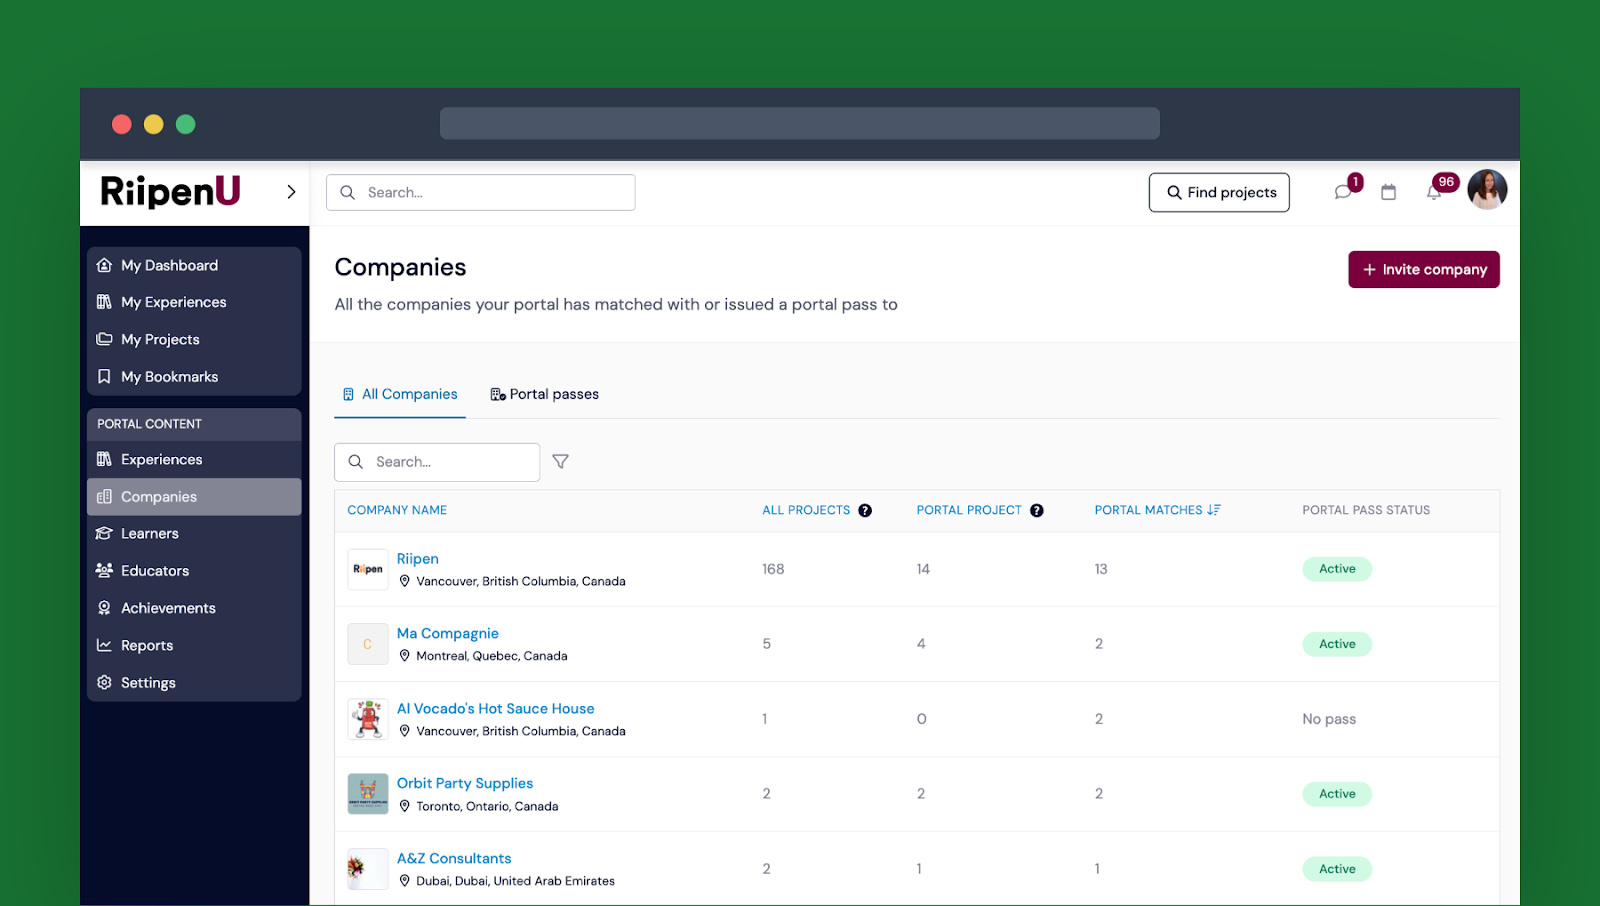Click Portal Pass Status column header

(x=1366, y=510)
